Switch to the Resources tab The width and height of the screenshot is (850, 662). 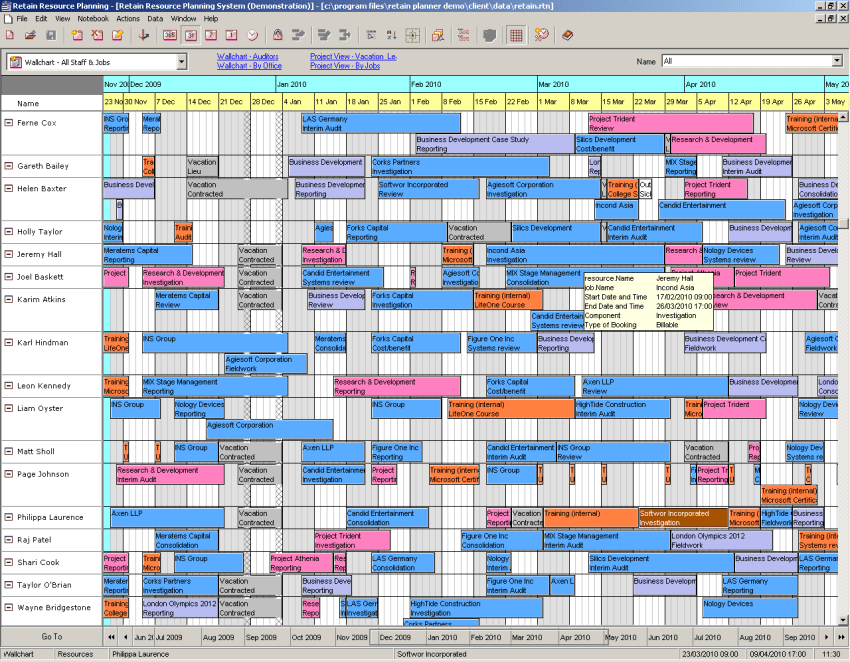click(80, 655)
